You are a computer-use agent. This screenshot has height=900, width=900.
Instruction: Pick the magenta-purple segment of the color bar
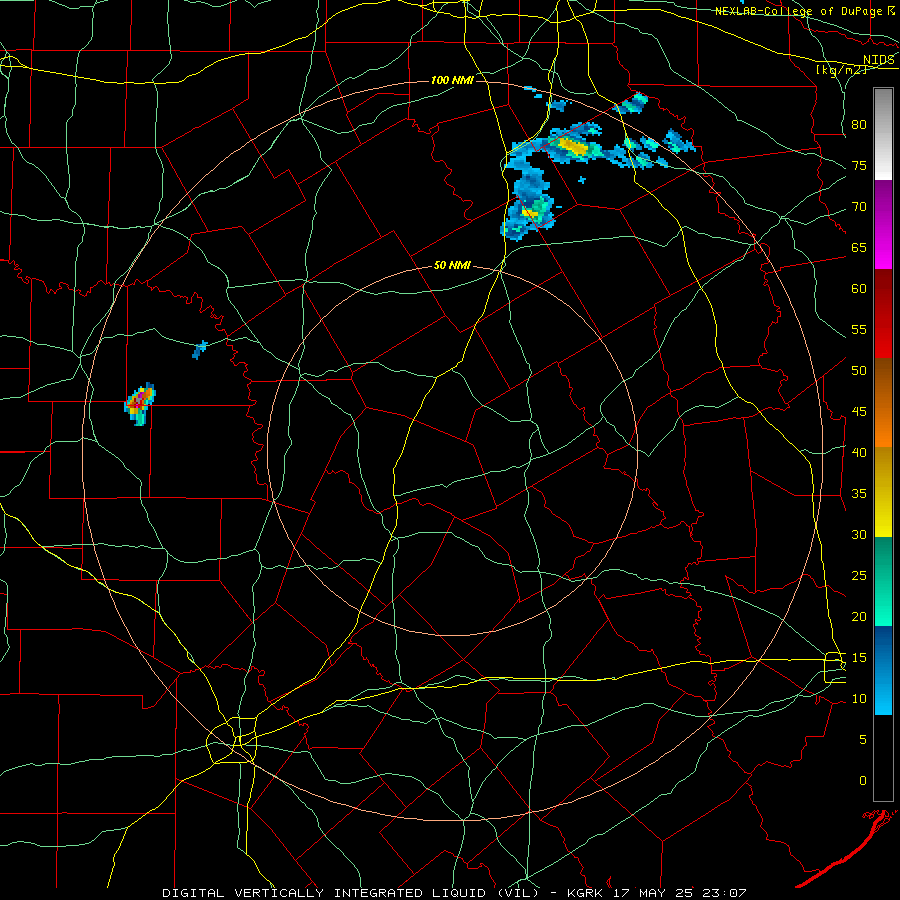click(x=883, y=225)
